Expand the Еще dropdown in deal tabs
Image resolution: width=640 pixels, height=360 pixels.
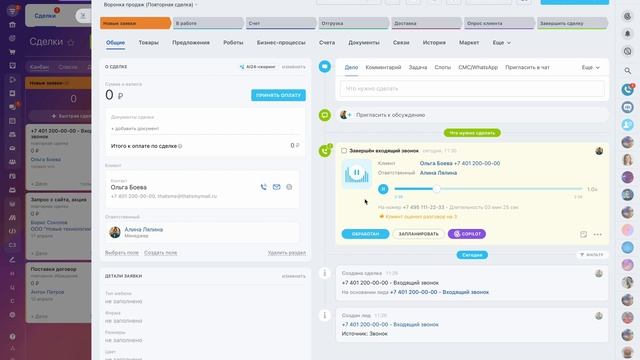click(501, 42)
